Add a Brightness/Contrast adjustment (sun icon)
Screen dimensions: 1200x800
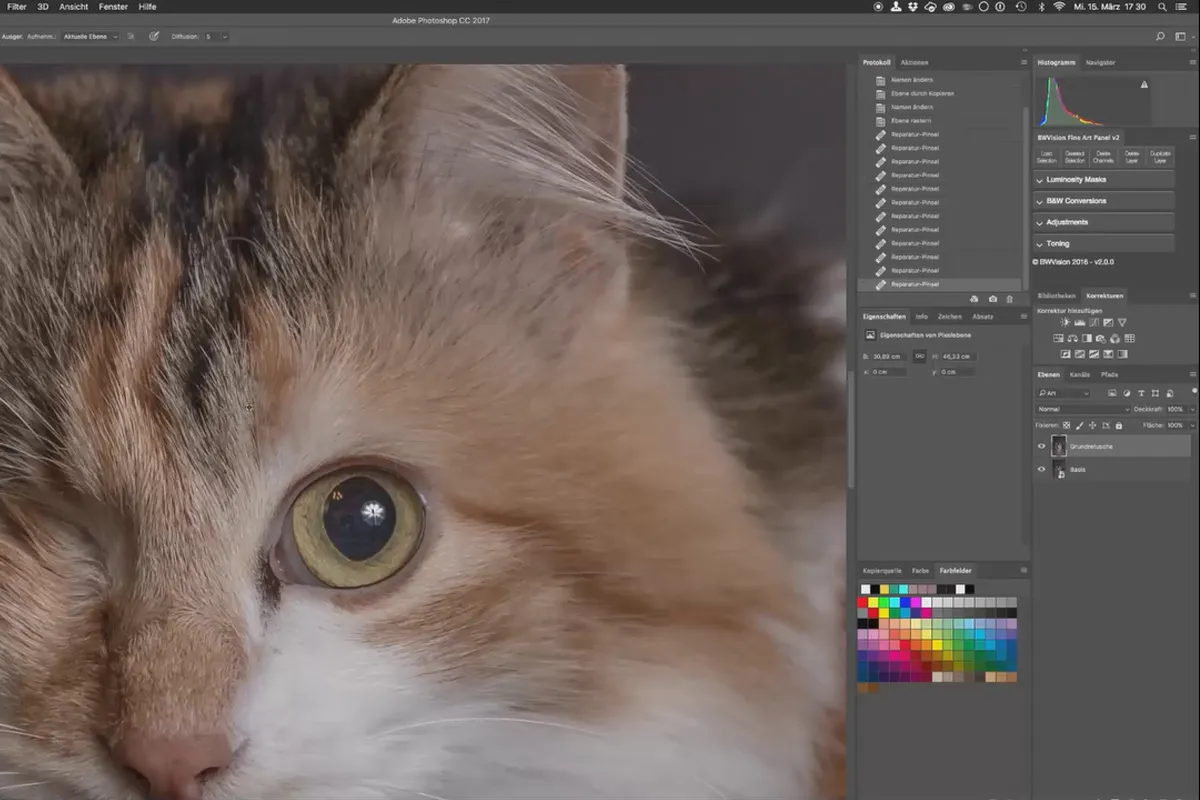pos(1065,322)
